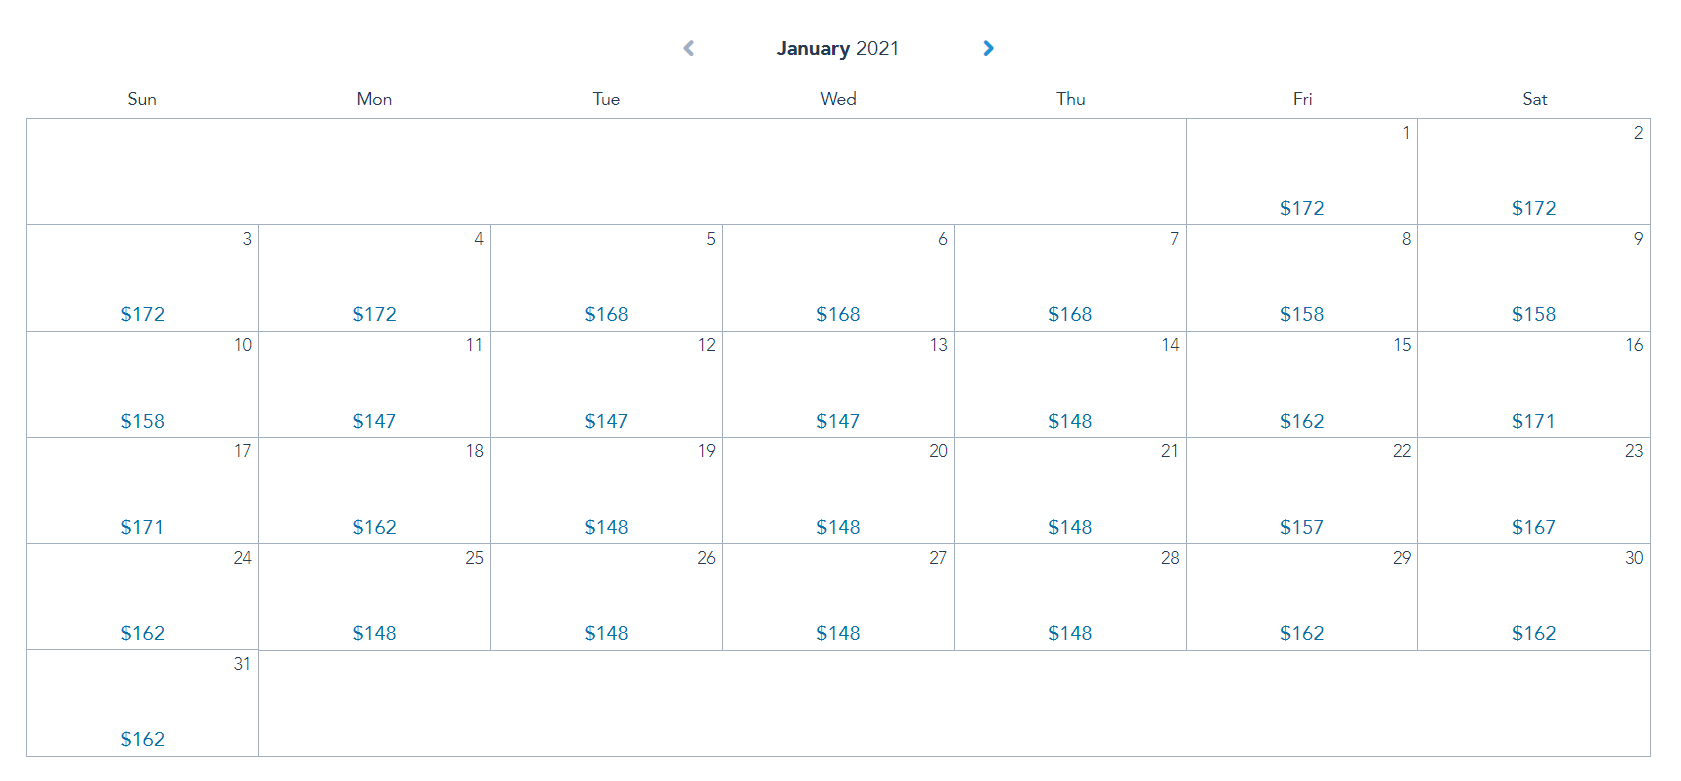Select the $162 price on January 15
1681x781 pixels.
coord(1301,421)
